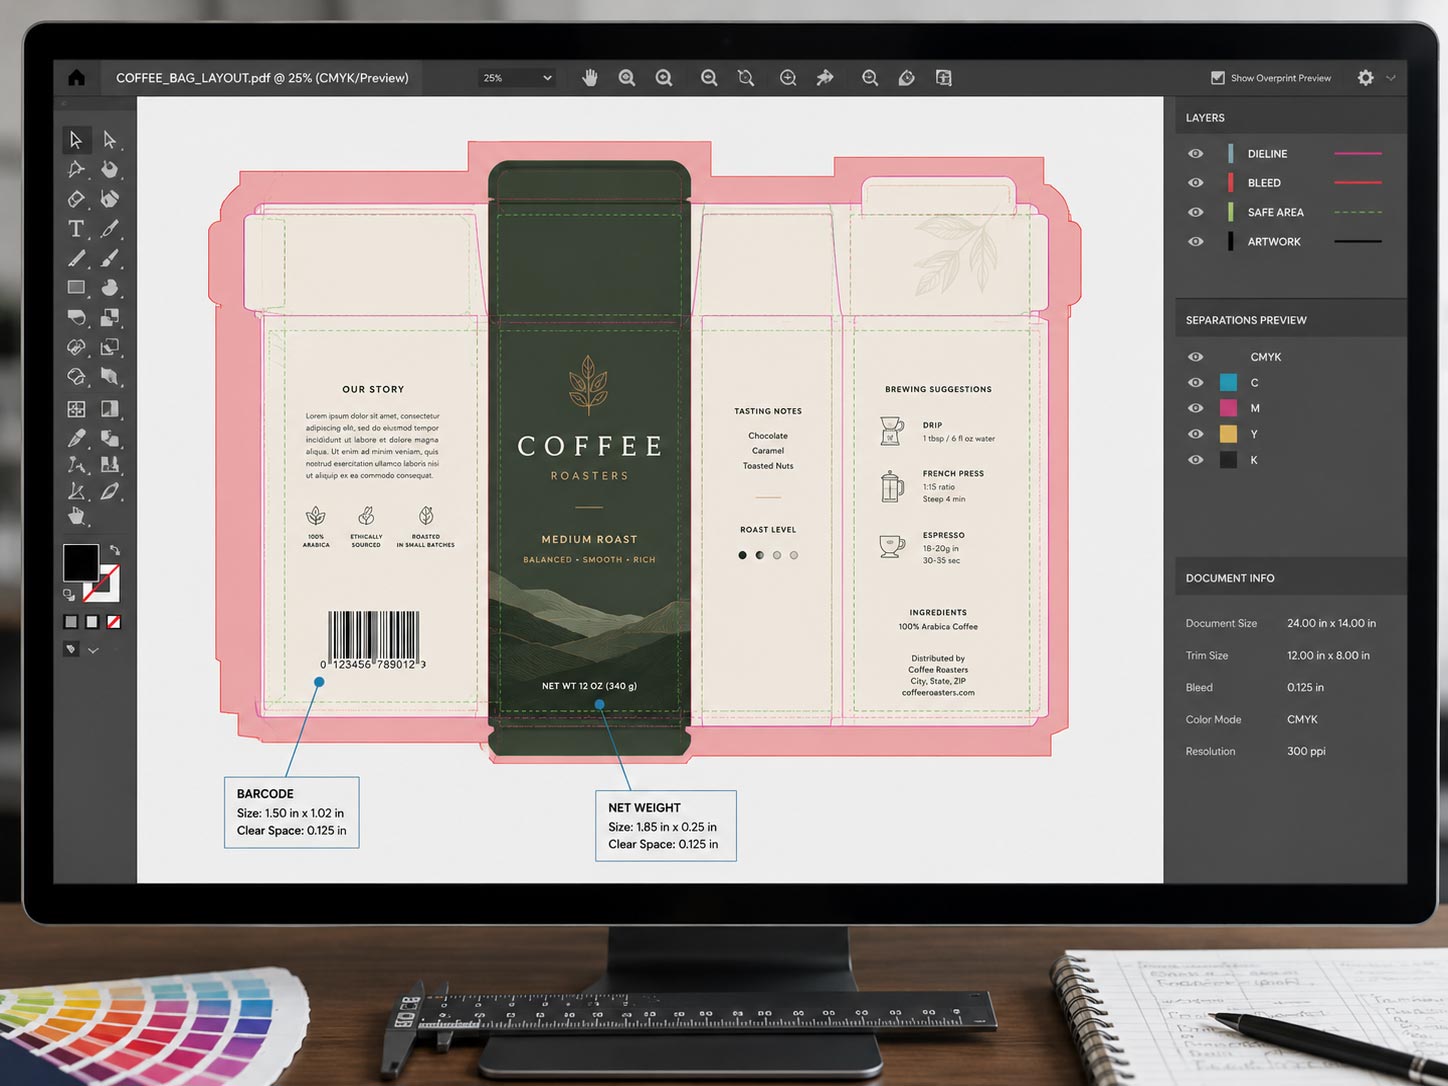Image resolution: width=1448 pixels, height=1086 pixels.
Task: Toggle Magenta (M) separation visibility
Action: [x=1195, y=408]
